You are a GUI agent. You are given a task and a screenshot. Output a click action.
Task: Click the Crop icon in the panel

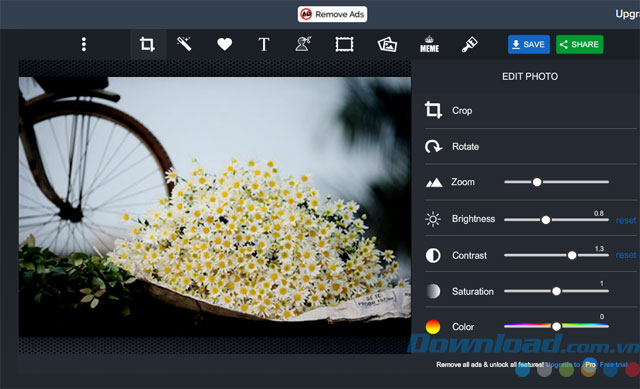pyautogui.click(x=433, y=110)
